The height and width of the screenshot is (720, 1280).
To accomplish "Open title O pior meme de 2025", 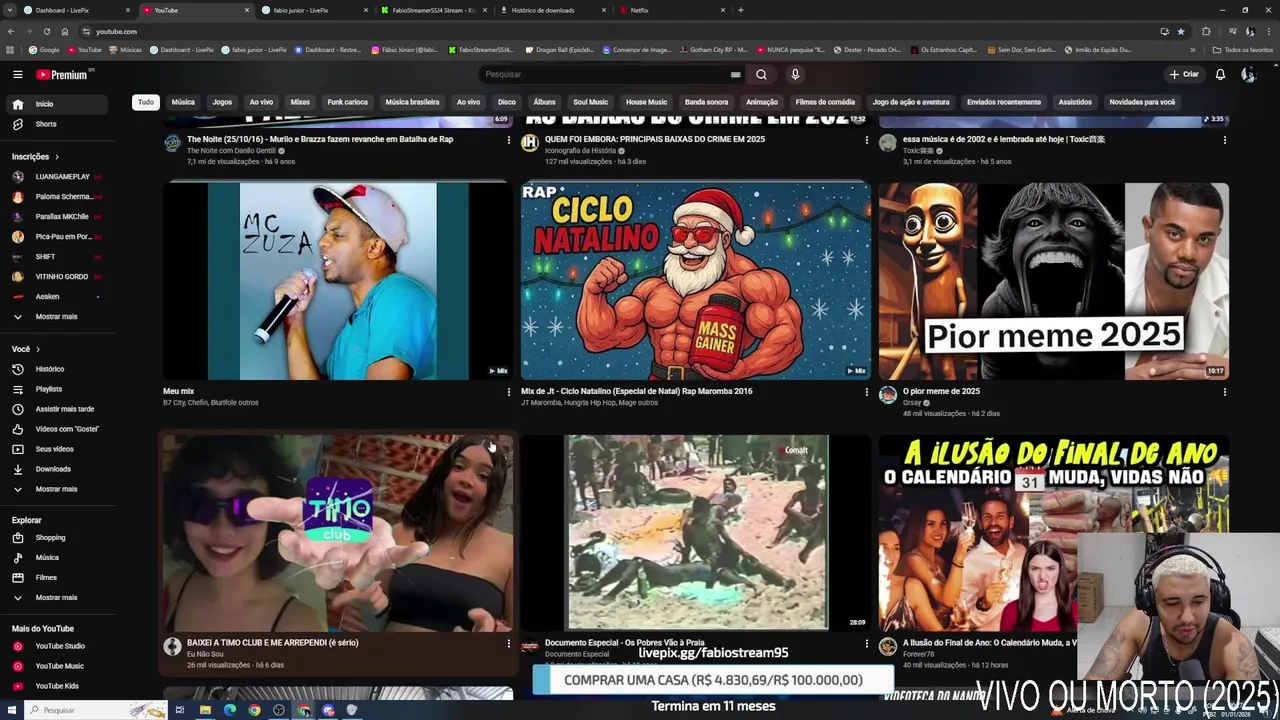I will (941, 391).
